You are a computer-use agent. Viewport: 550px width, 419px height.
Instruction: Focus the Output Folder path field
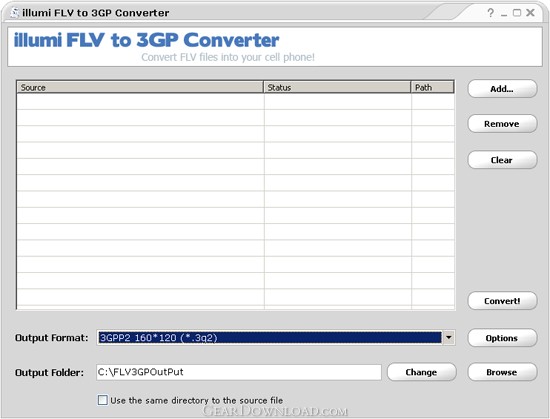(239, 372)
